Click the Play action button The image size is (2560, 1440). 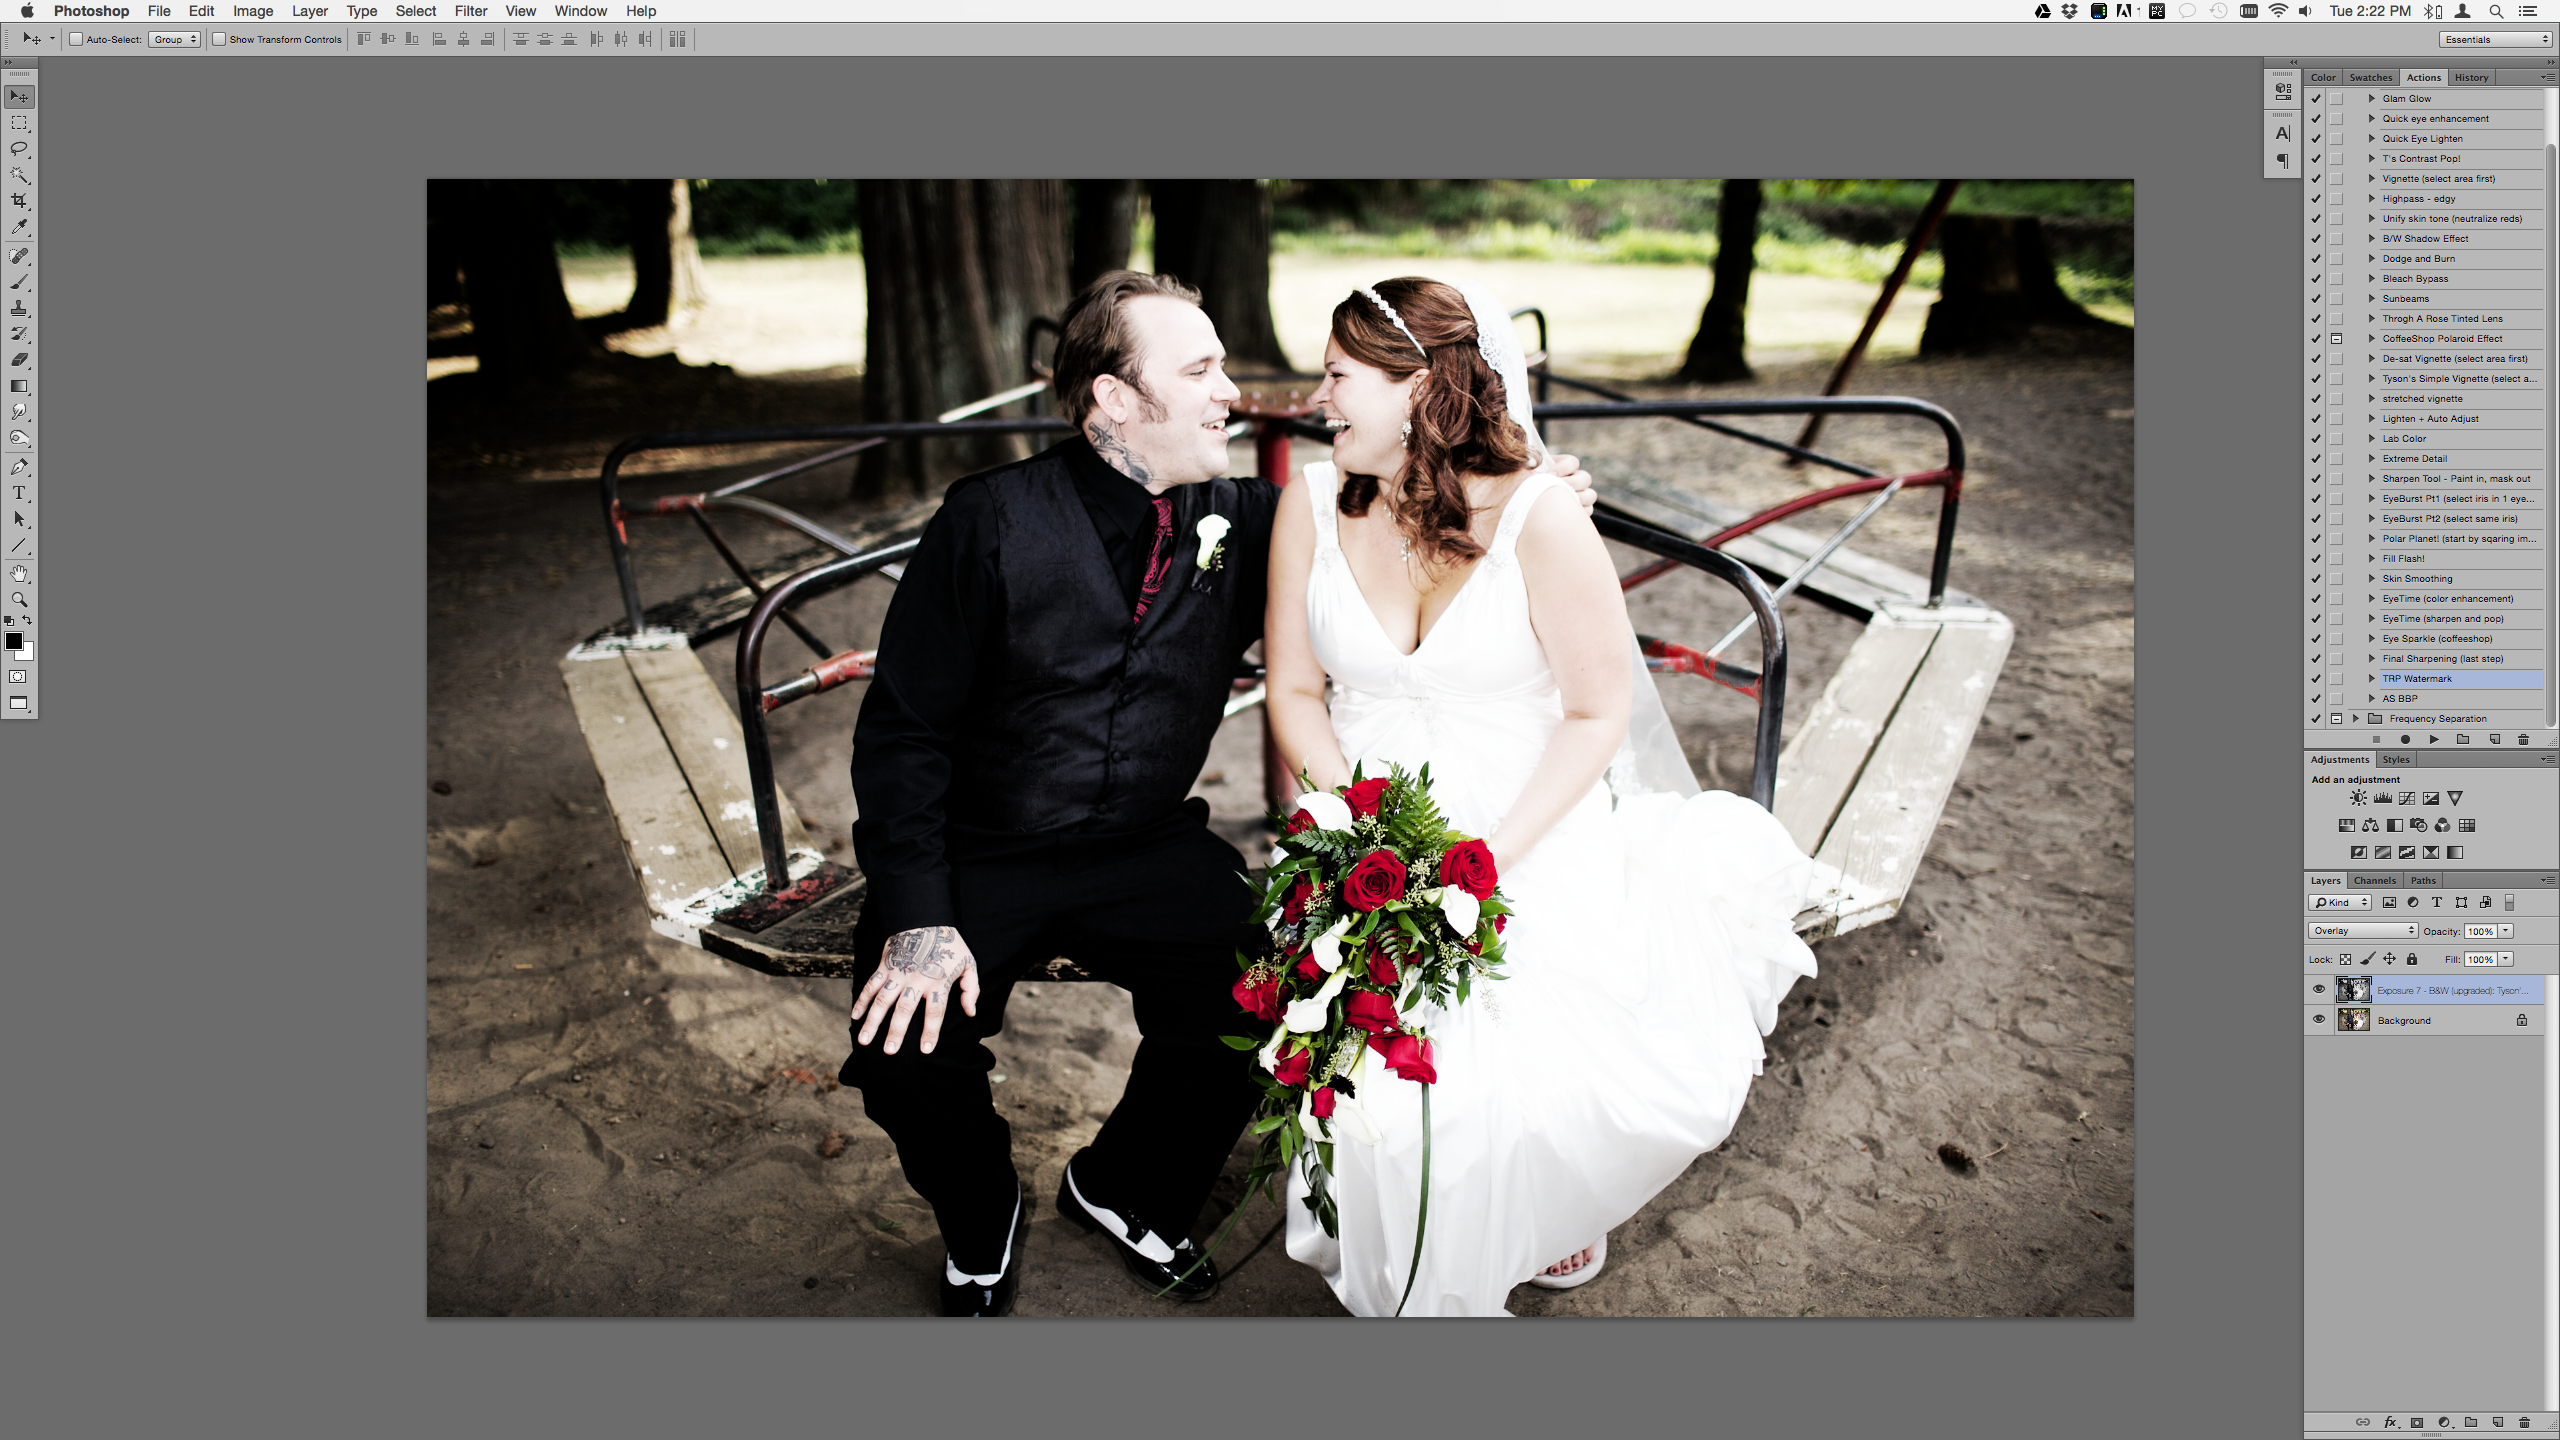[2434, 739]
